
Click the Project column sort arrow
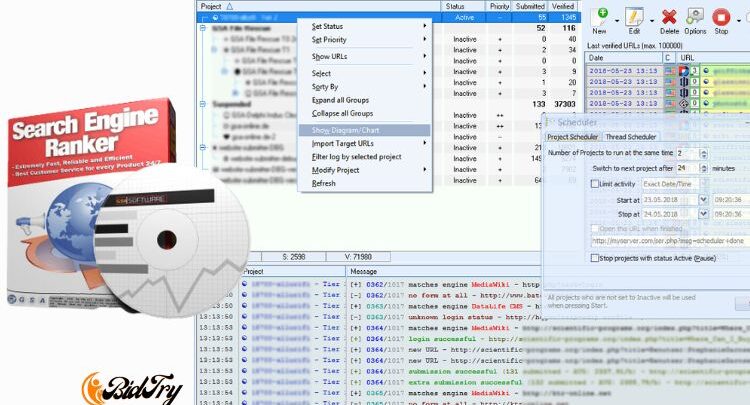click(231, 6)
